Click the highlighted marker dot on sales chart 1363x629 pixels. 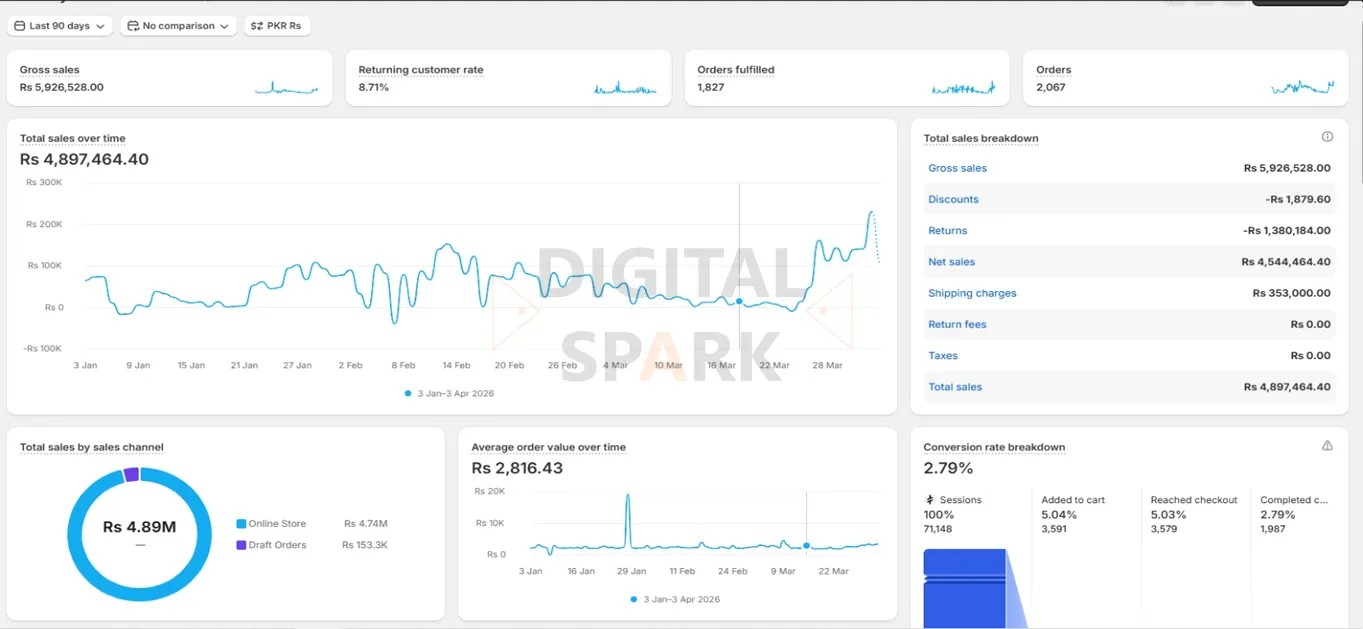(x=737, y=300)
